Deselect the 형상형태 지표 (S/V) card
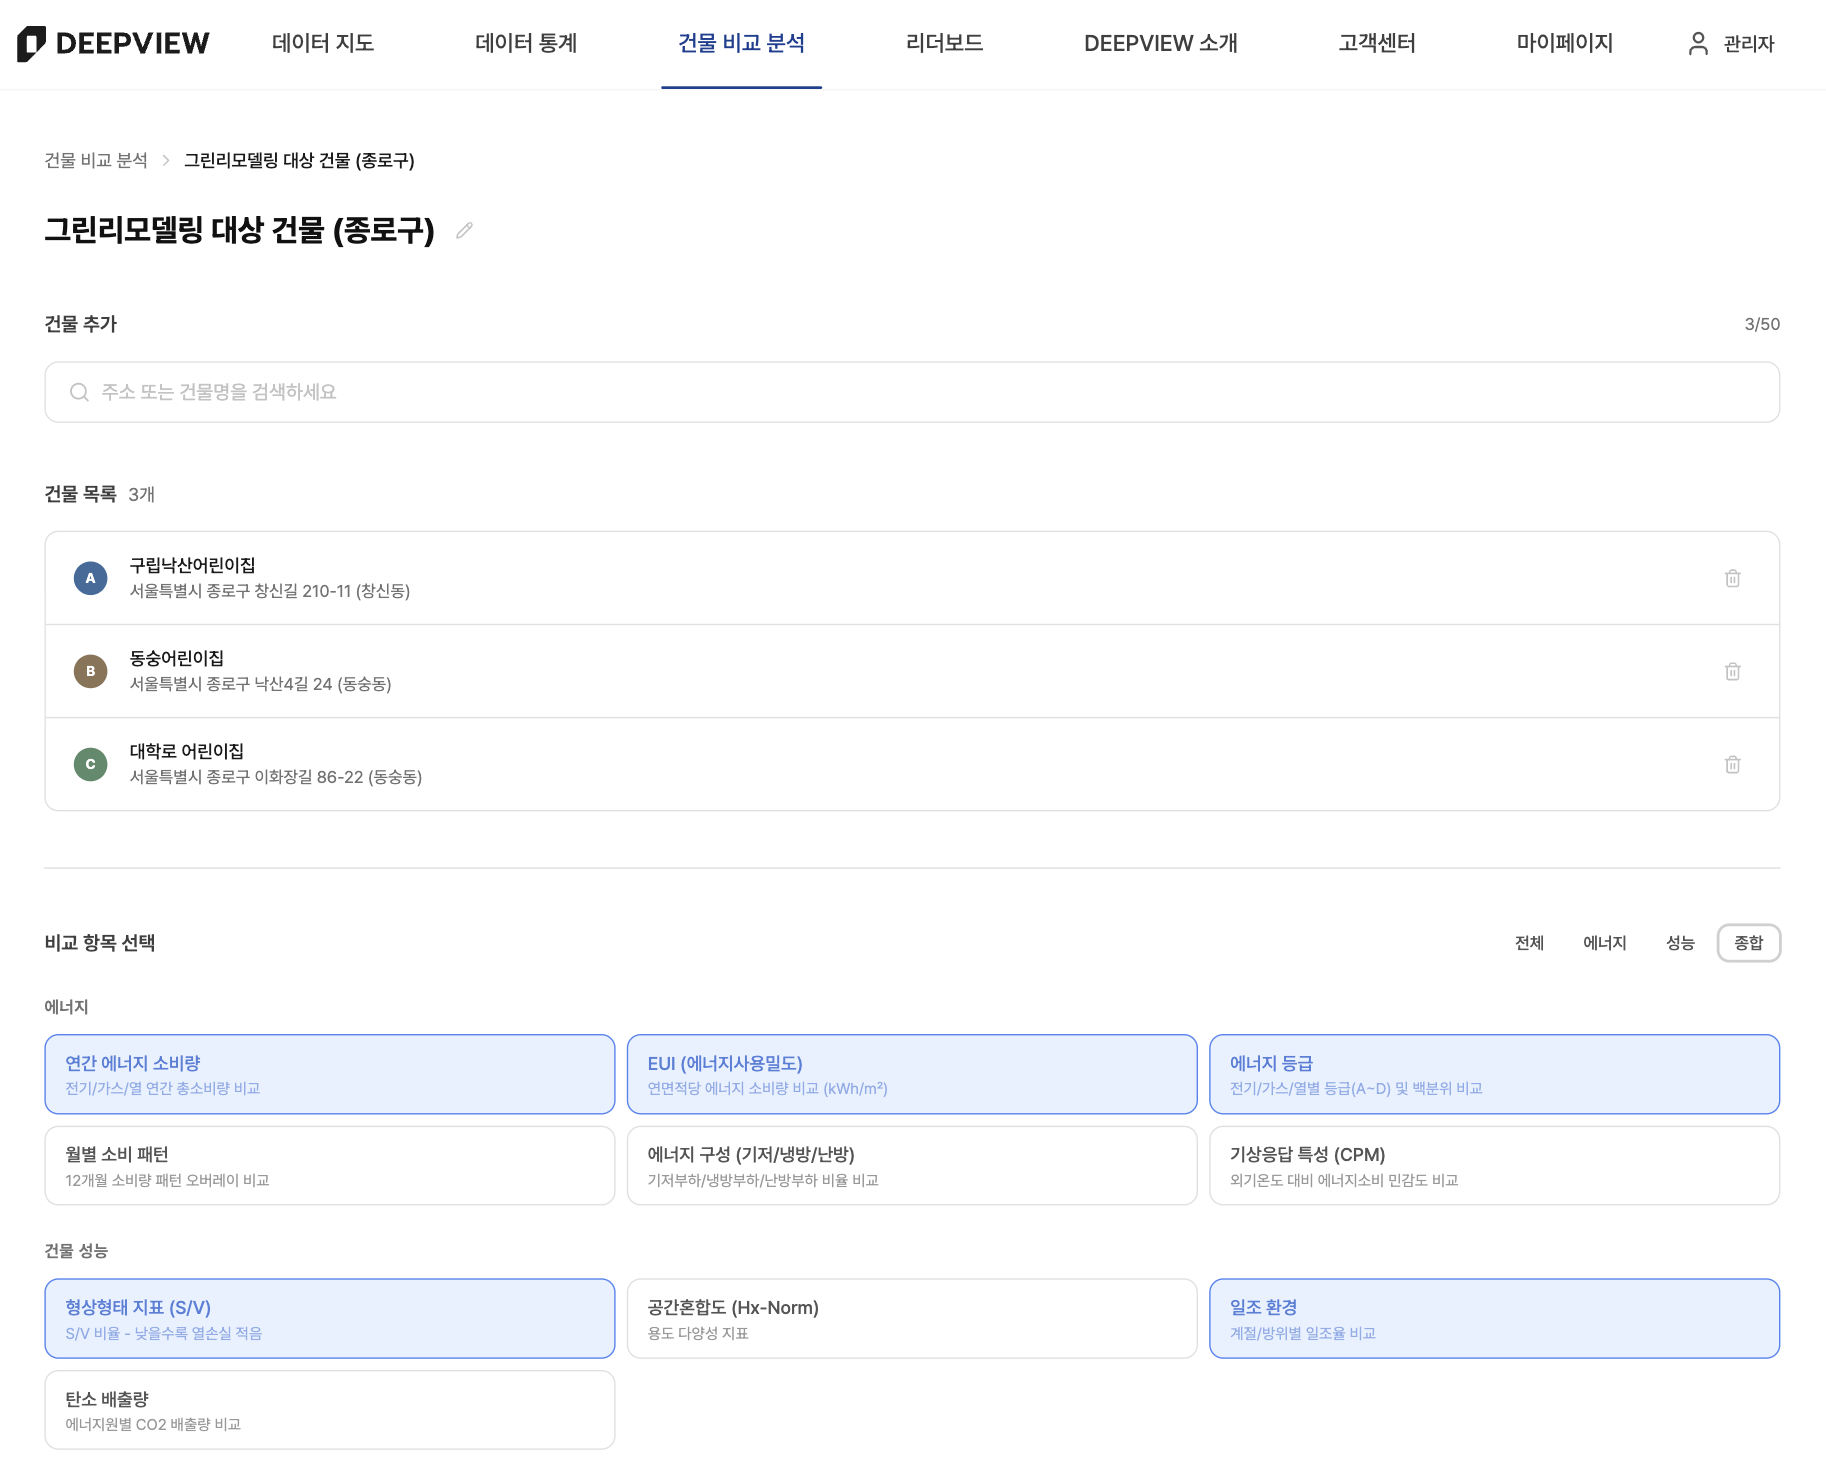This screenshot has height=1470, width=1826. click(330, 1318)
